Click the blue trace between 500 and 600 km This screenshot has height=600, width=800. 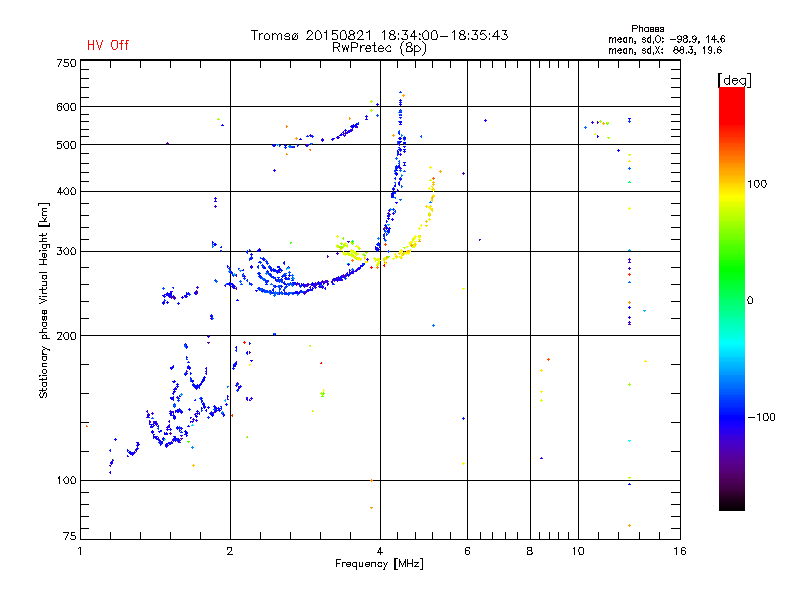[343, 134]
